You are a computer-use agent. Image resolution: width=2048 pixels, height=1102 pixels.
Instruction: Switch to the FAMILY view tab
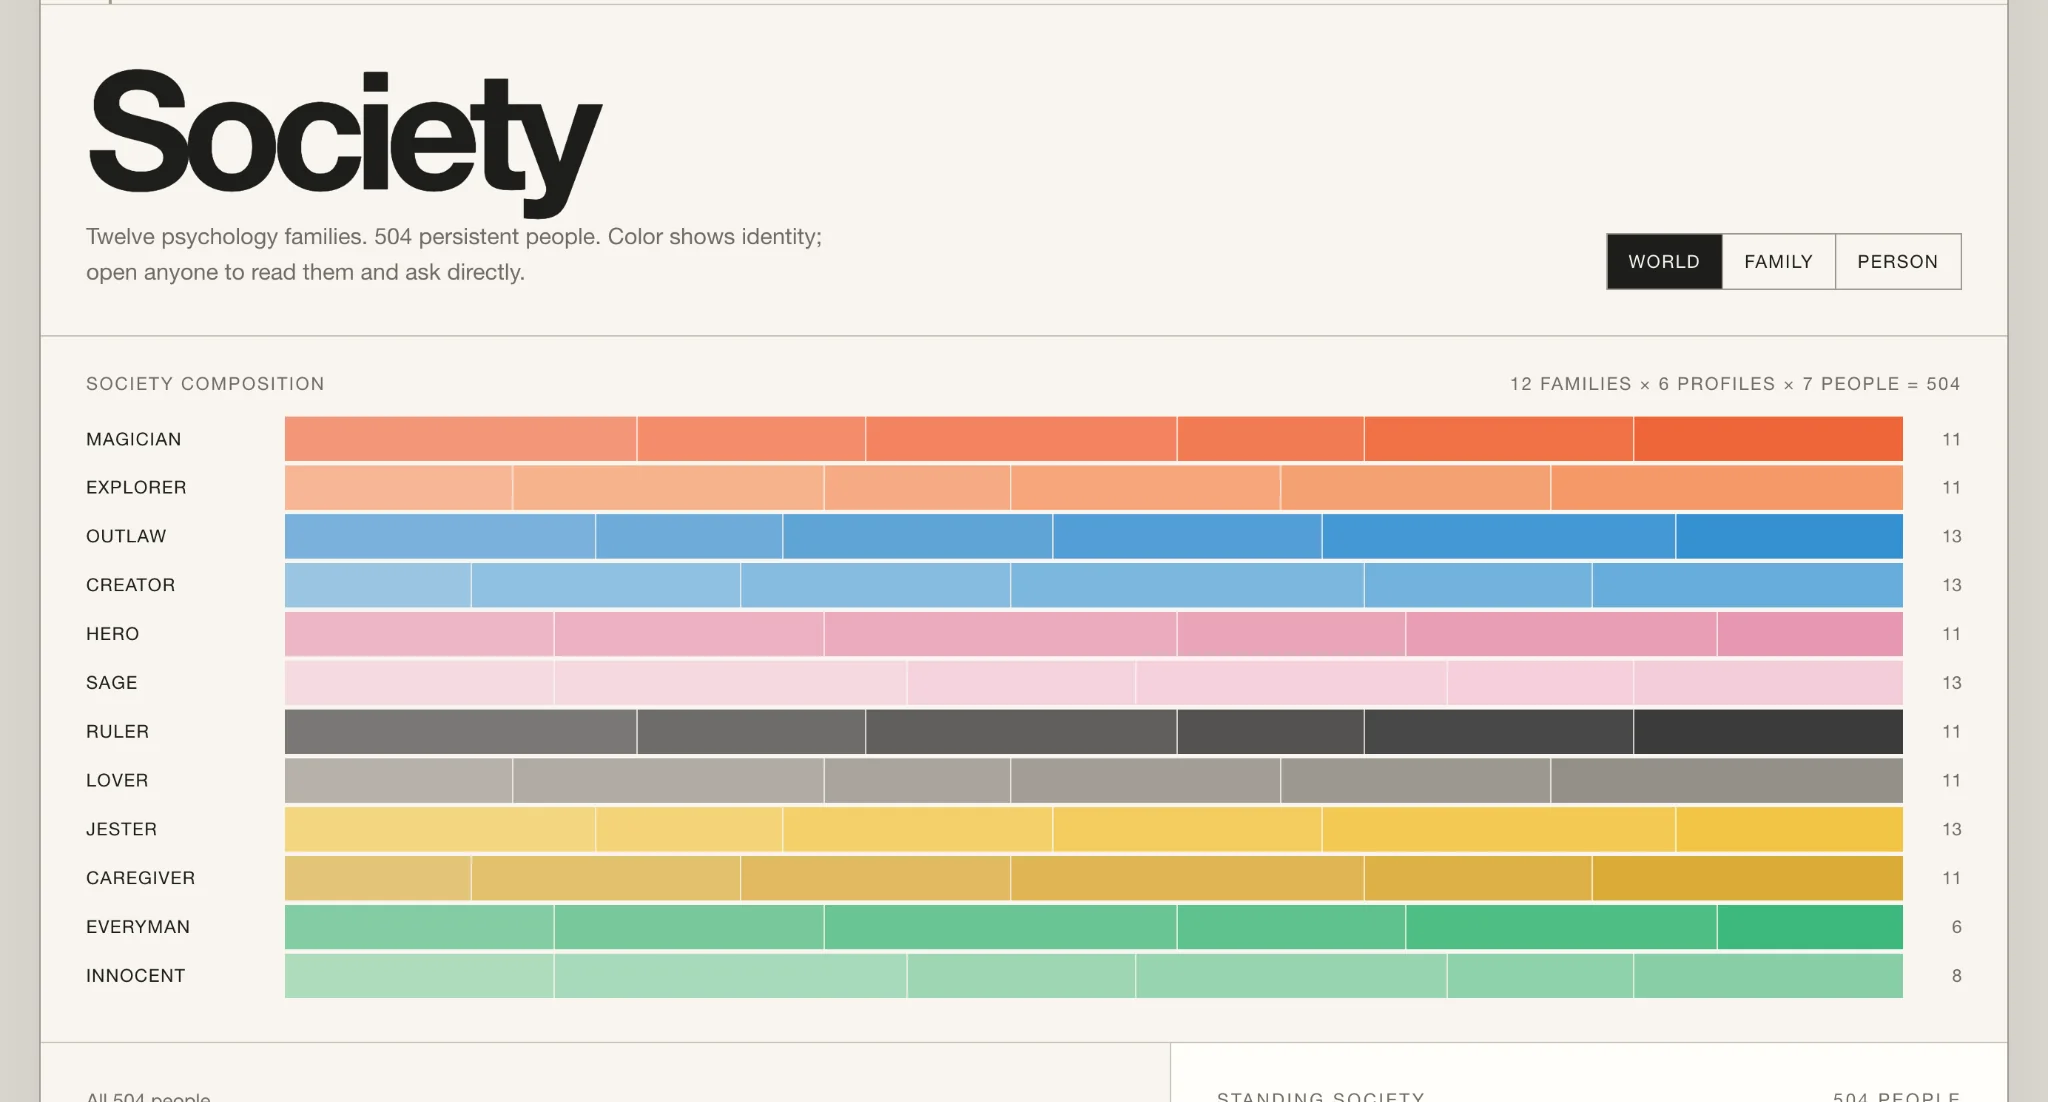1778,262
